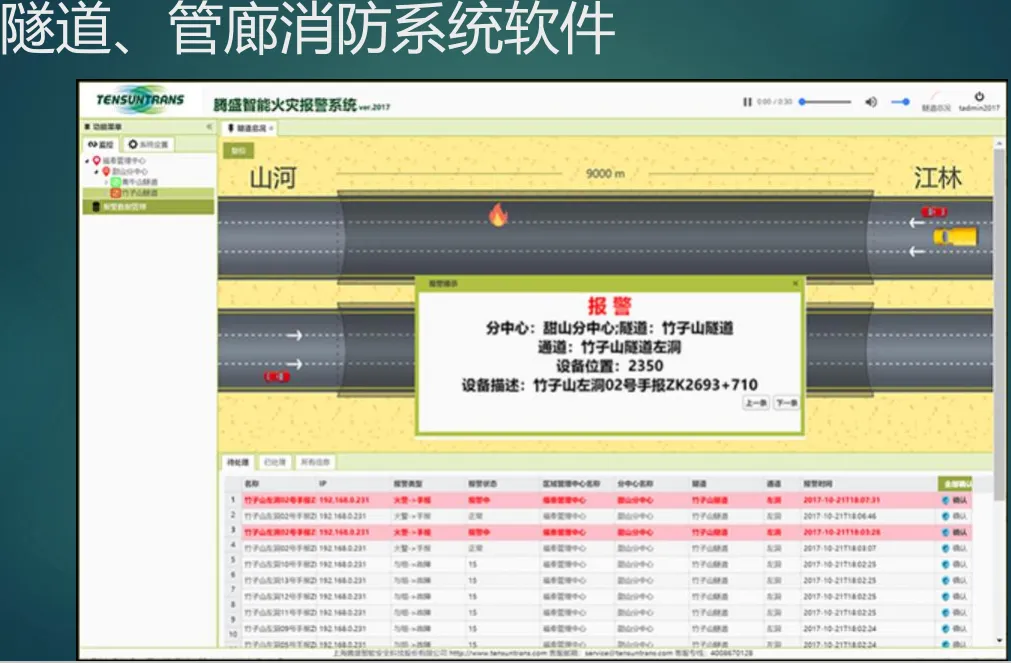This screenshot has width=1011, height=663.
Task: Click the yellow truck in the tunnel
Action: coord(954,237)
